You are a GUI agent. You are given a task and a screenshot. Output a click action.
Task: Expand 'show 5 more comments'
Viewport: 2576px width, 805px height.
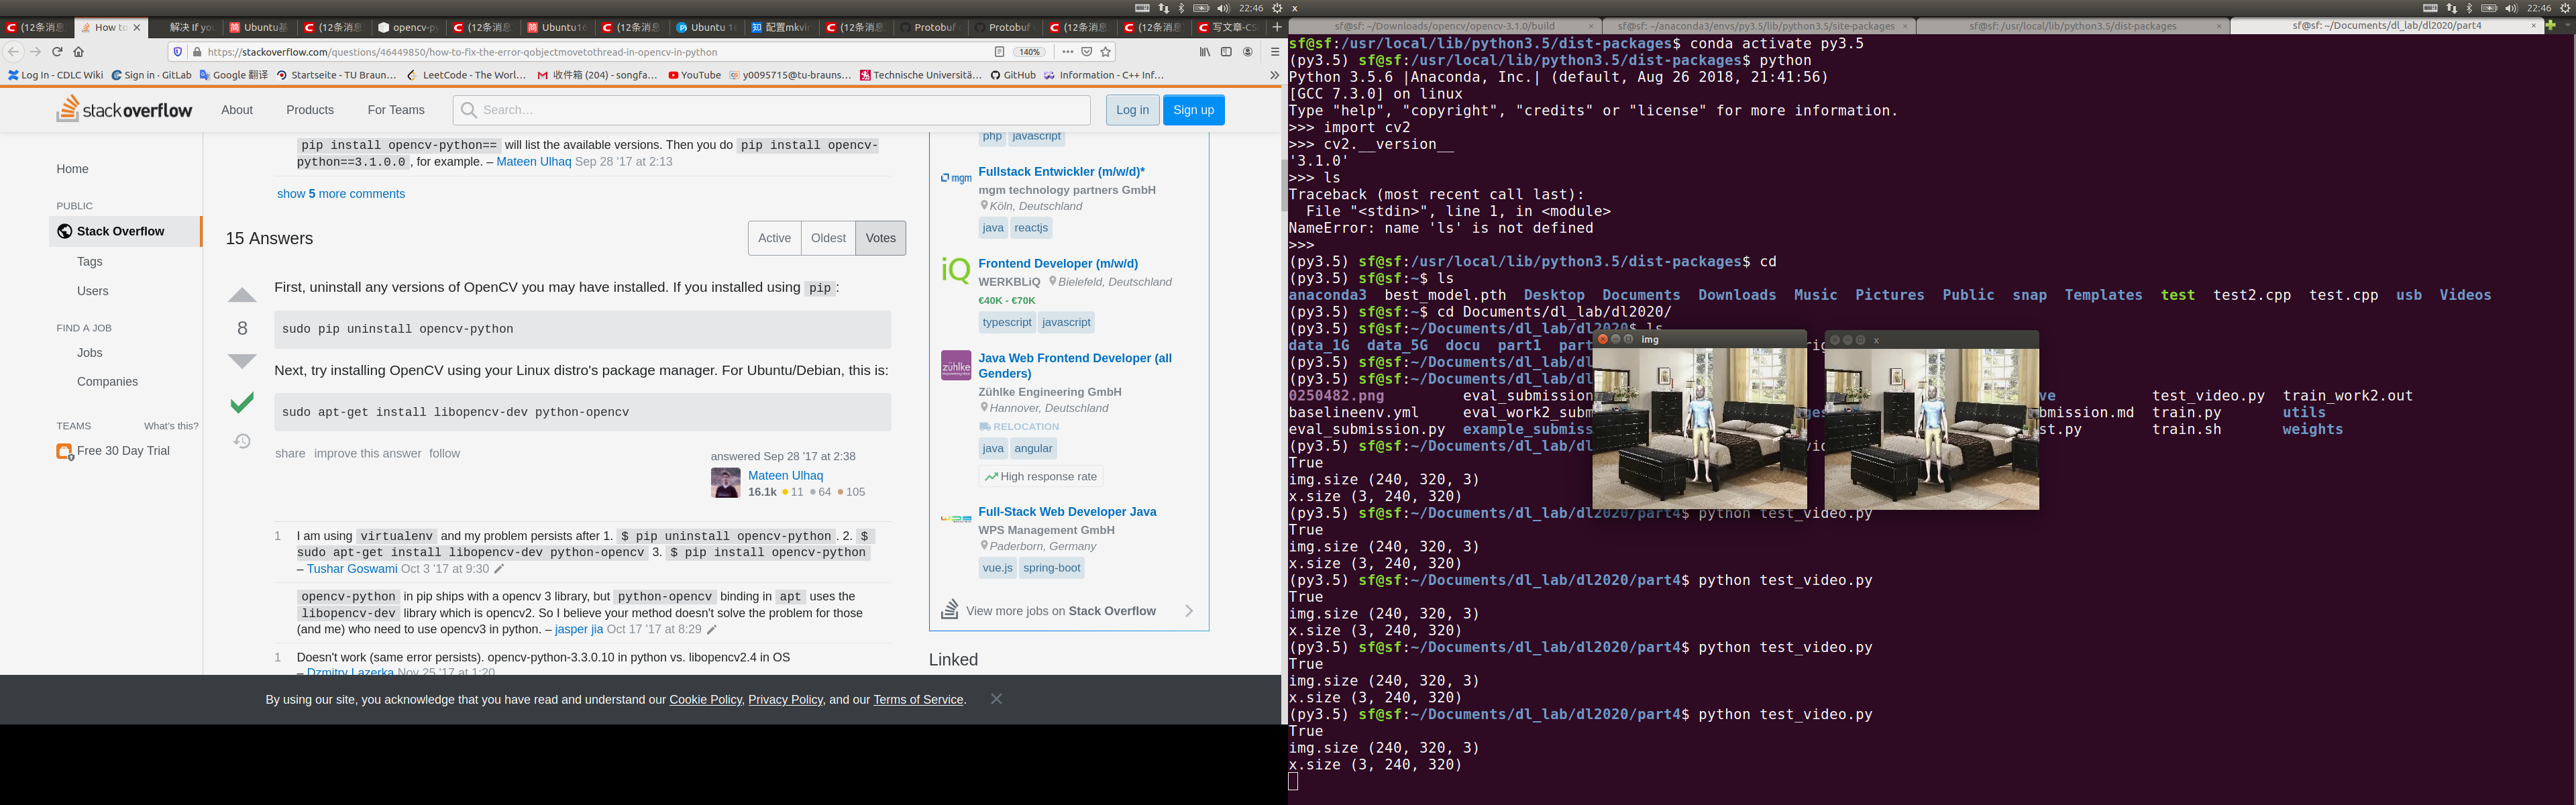[341, 193]
